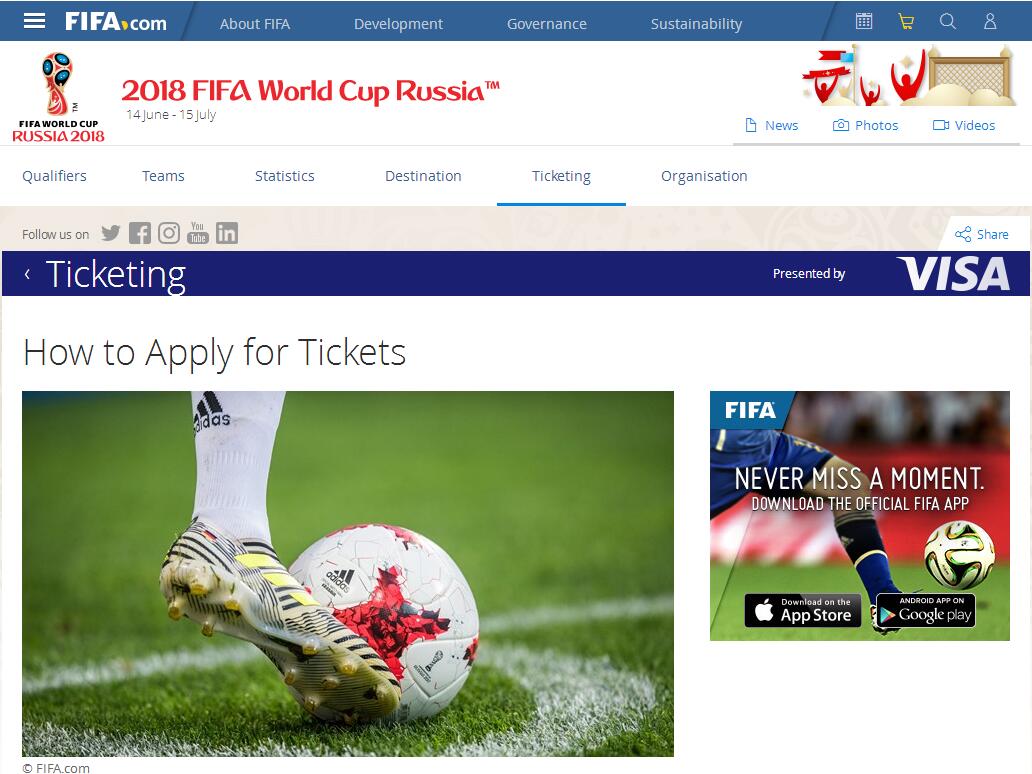
Task: Open the Statistics menu item
Action: point(284,176)
